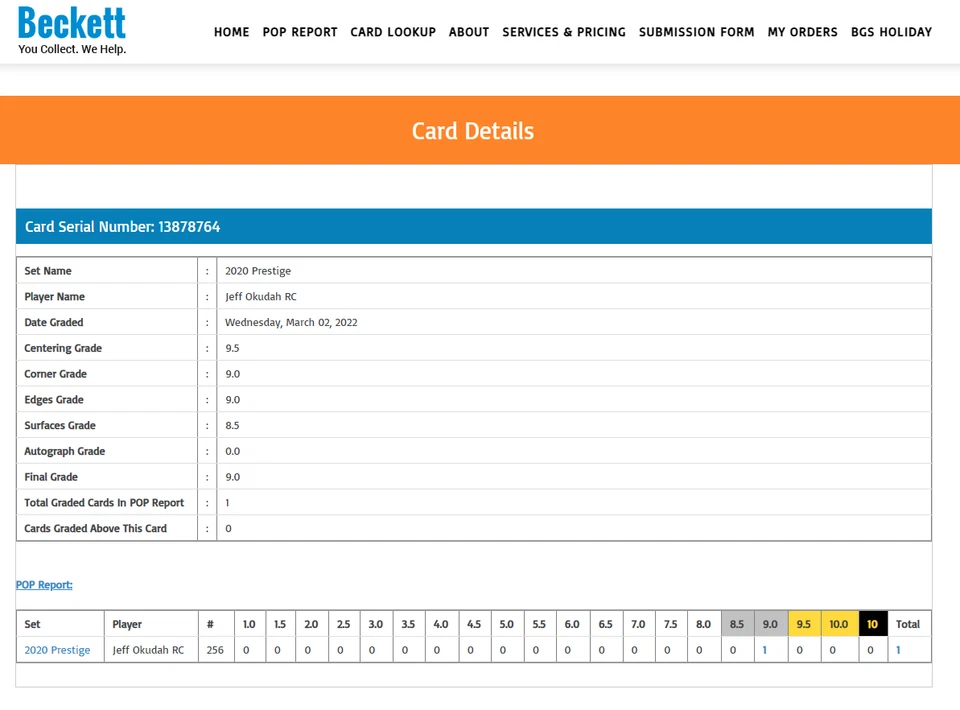960x710 pixels.
Task: Open the POP REPORT menu
Action: 300,32
